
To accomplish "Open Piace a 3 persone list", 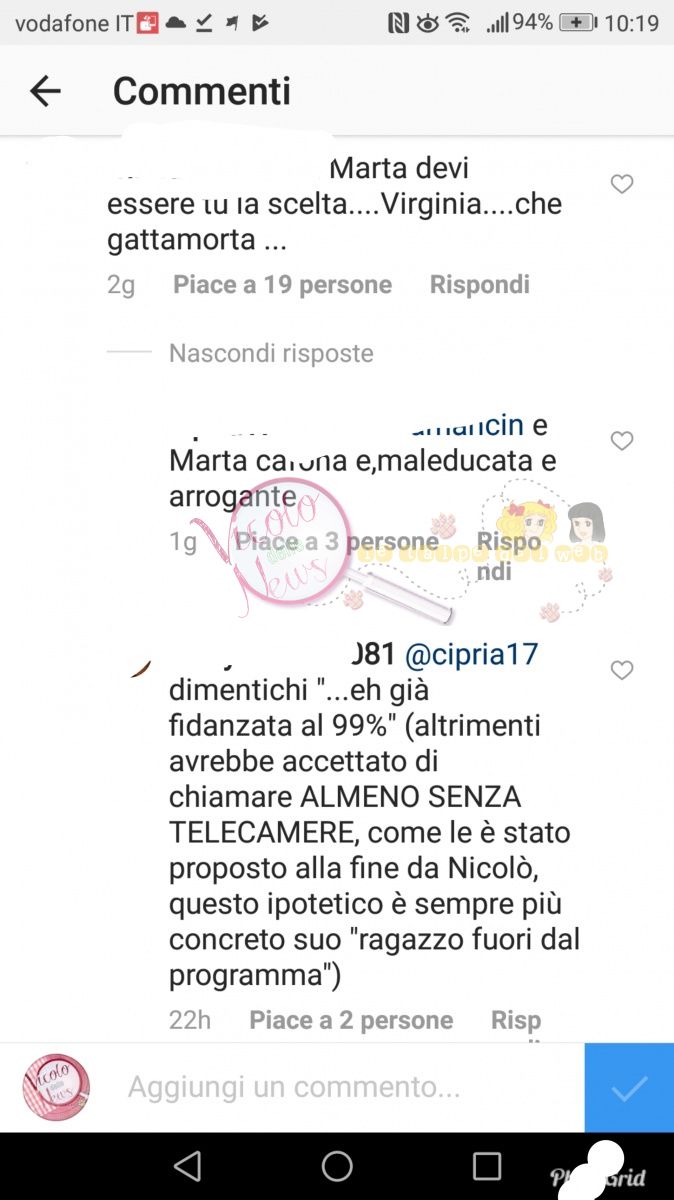I will [x=336, y=542].
